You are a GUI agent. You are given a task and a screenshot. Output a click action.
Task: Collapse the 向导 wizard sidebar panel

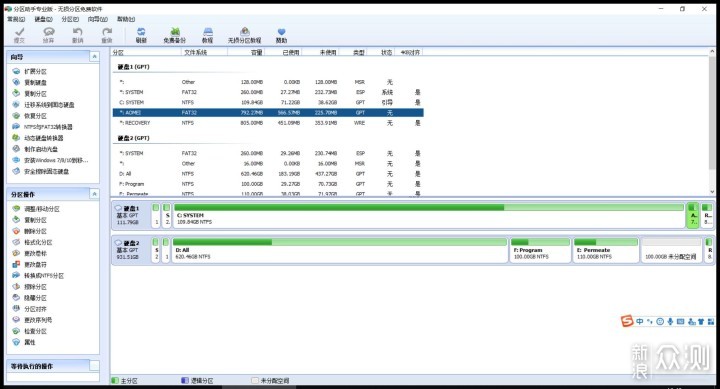[x=94, y=56]
